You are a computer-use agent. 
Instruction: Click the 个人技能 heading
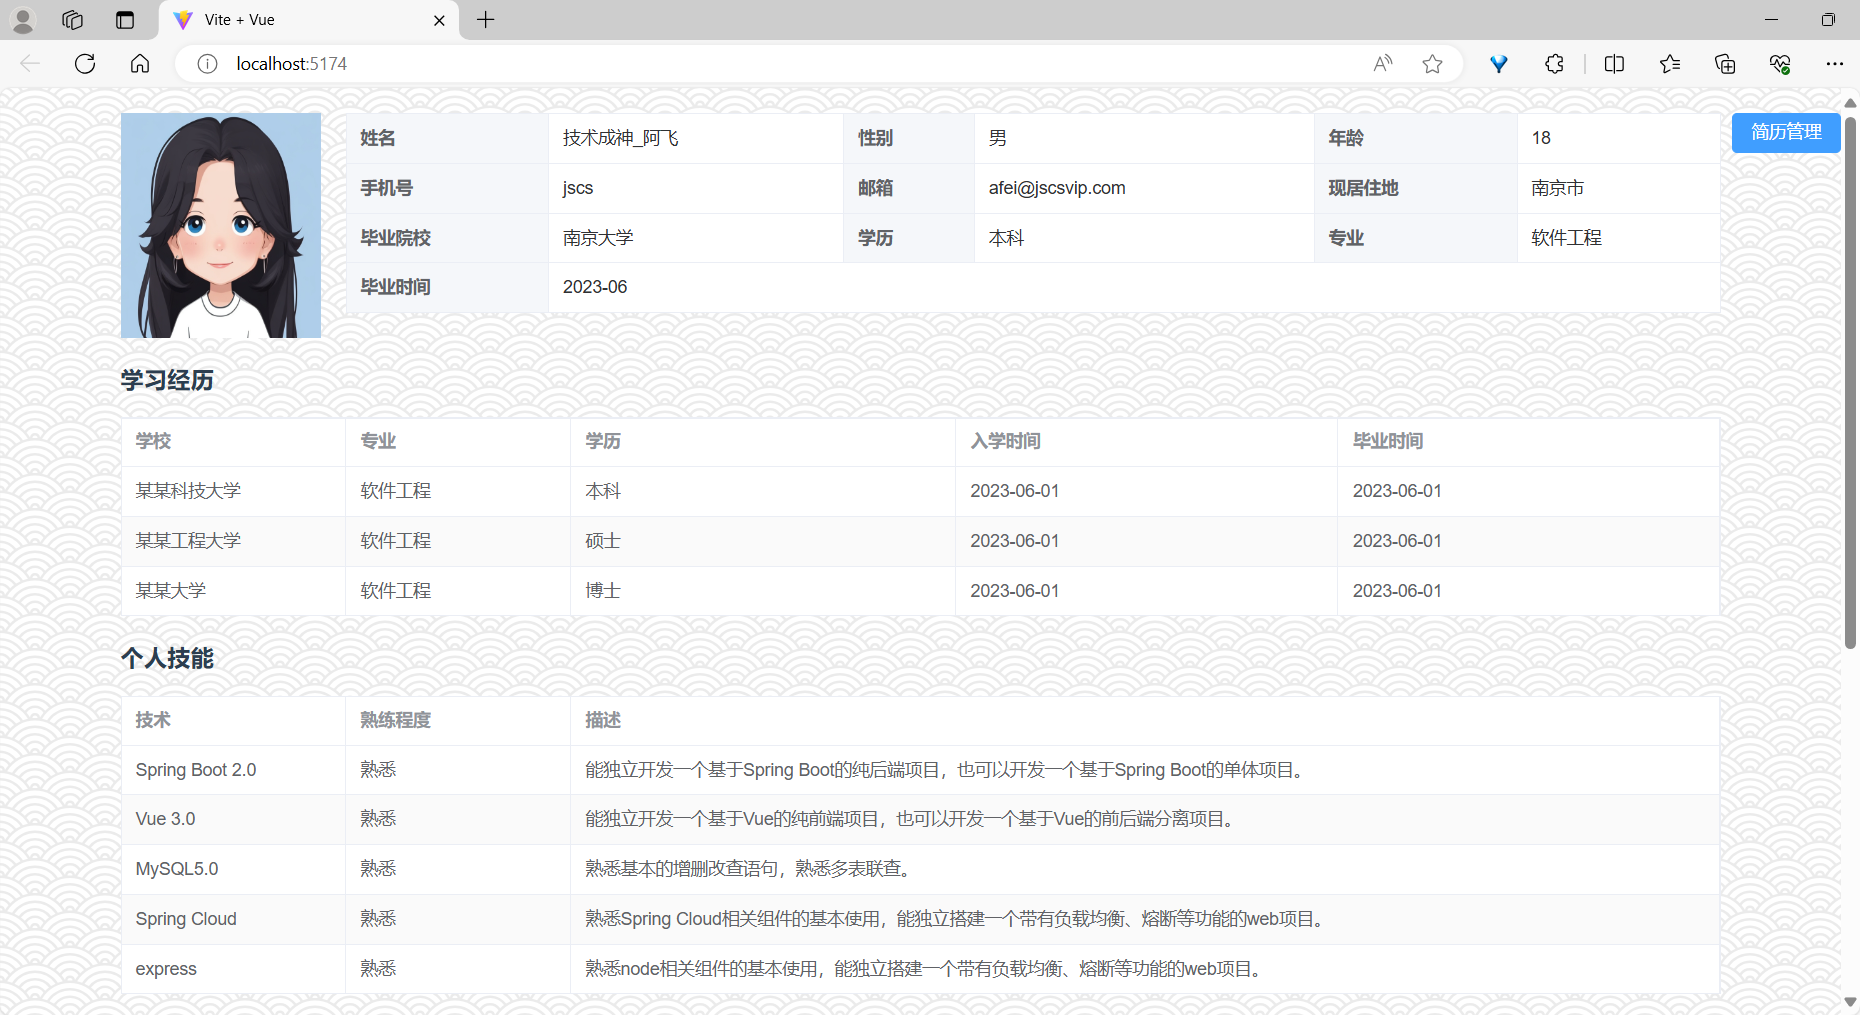167,658
